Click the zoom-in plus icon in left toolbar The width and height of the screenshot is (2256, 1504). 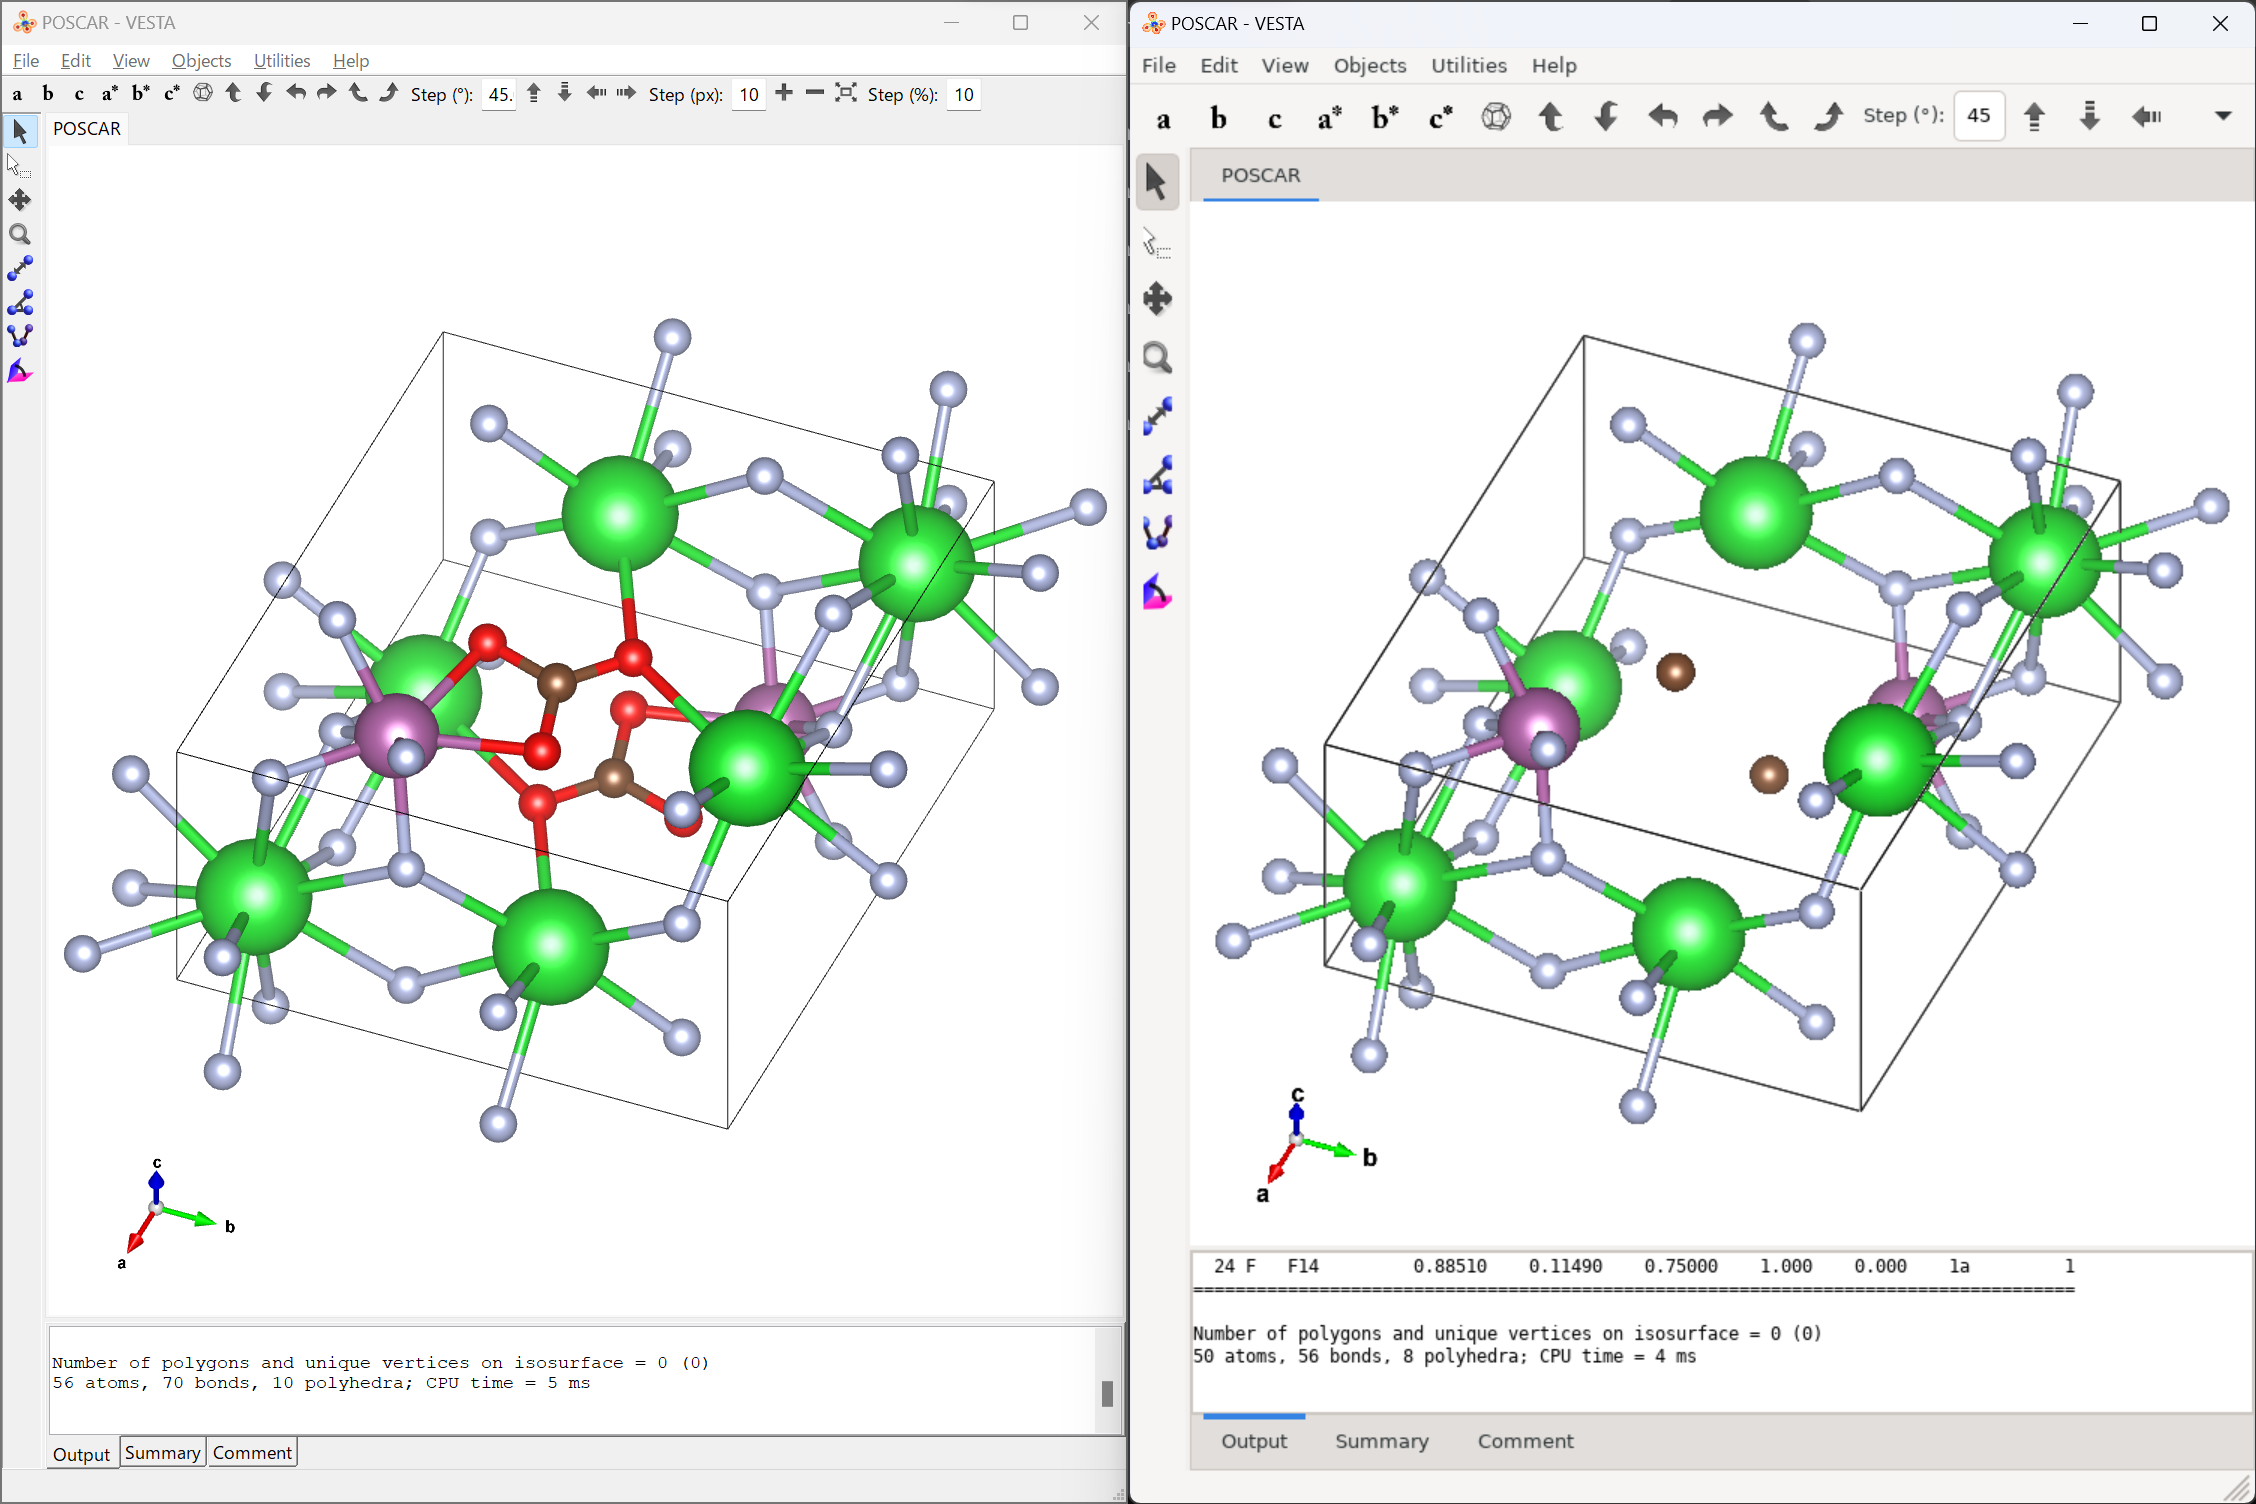[x=784, y=93]
